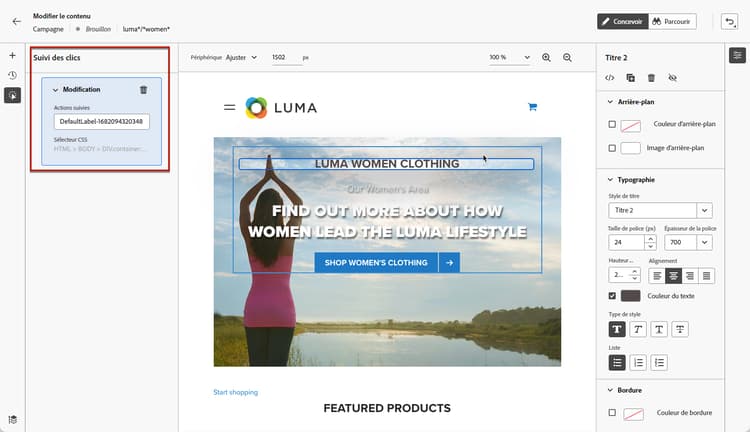Collapse the Bordure section
Screen dimensions: 750x432
point(610,390)
